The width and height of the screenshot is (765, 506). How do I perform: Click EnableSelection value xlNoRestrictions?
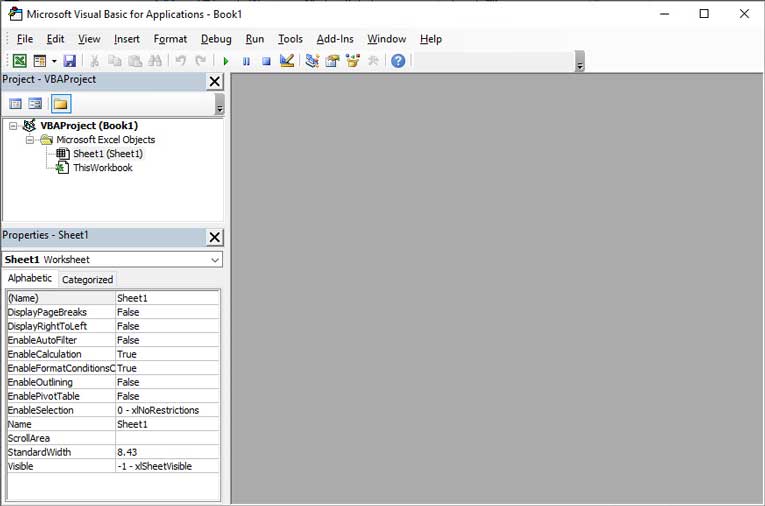[167, 410]
